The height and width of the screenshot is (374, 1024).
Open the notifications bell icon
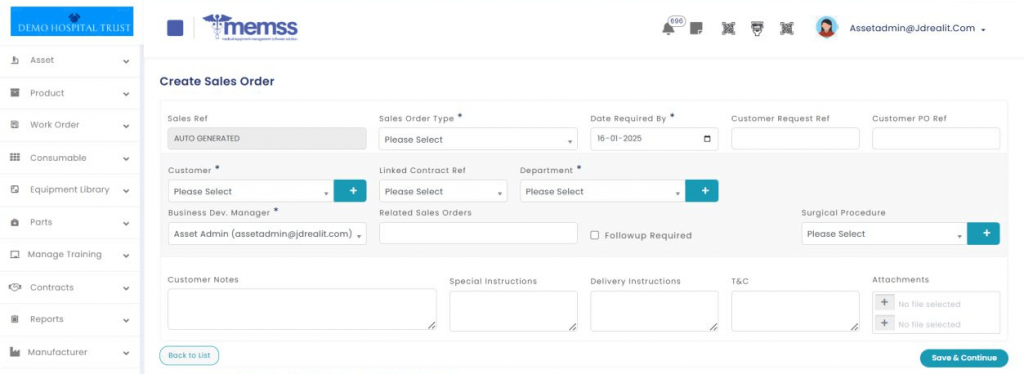[x=668, y=28]
